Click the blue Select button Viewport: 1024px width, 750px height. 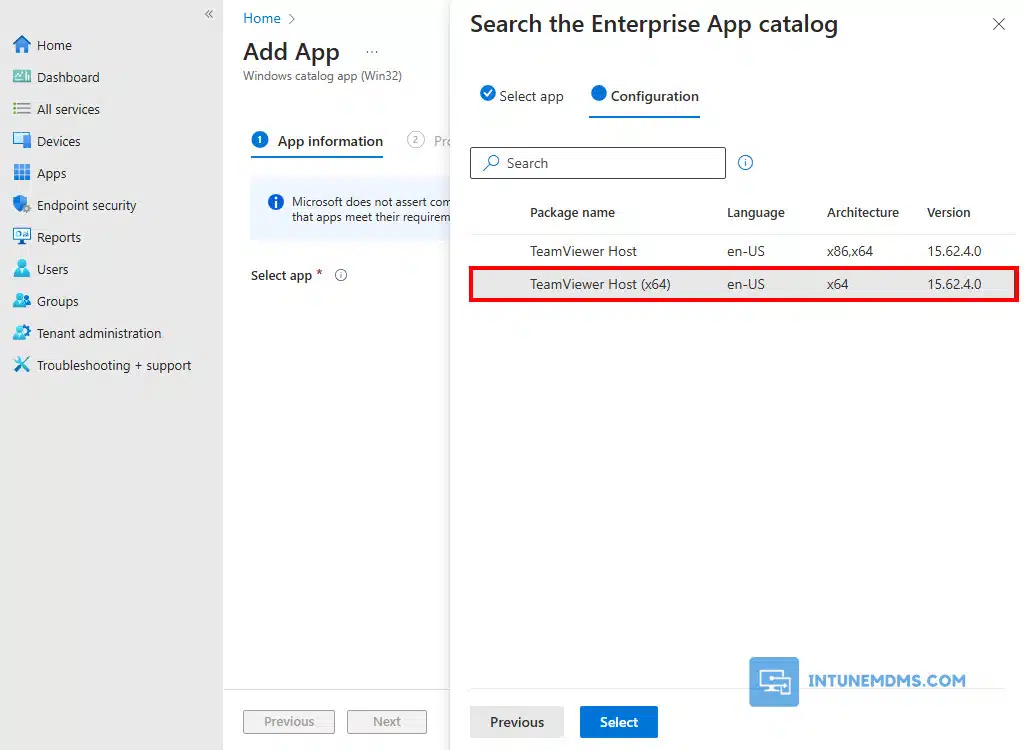(618, 722)
